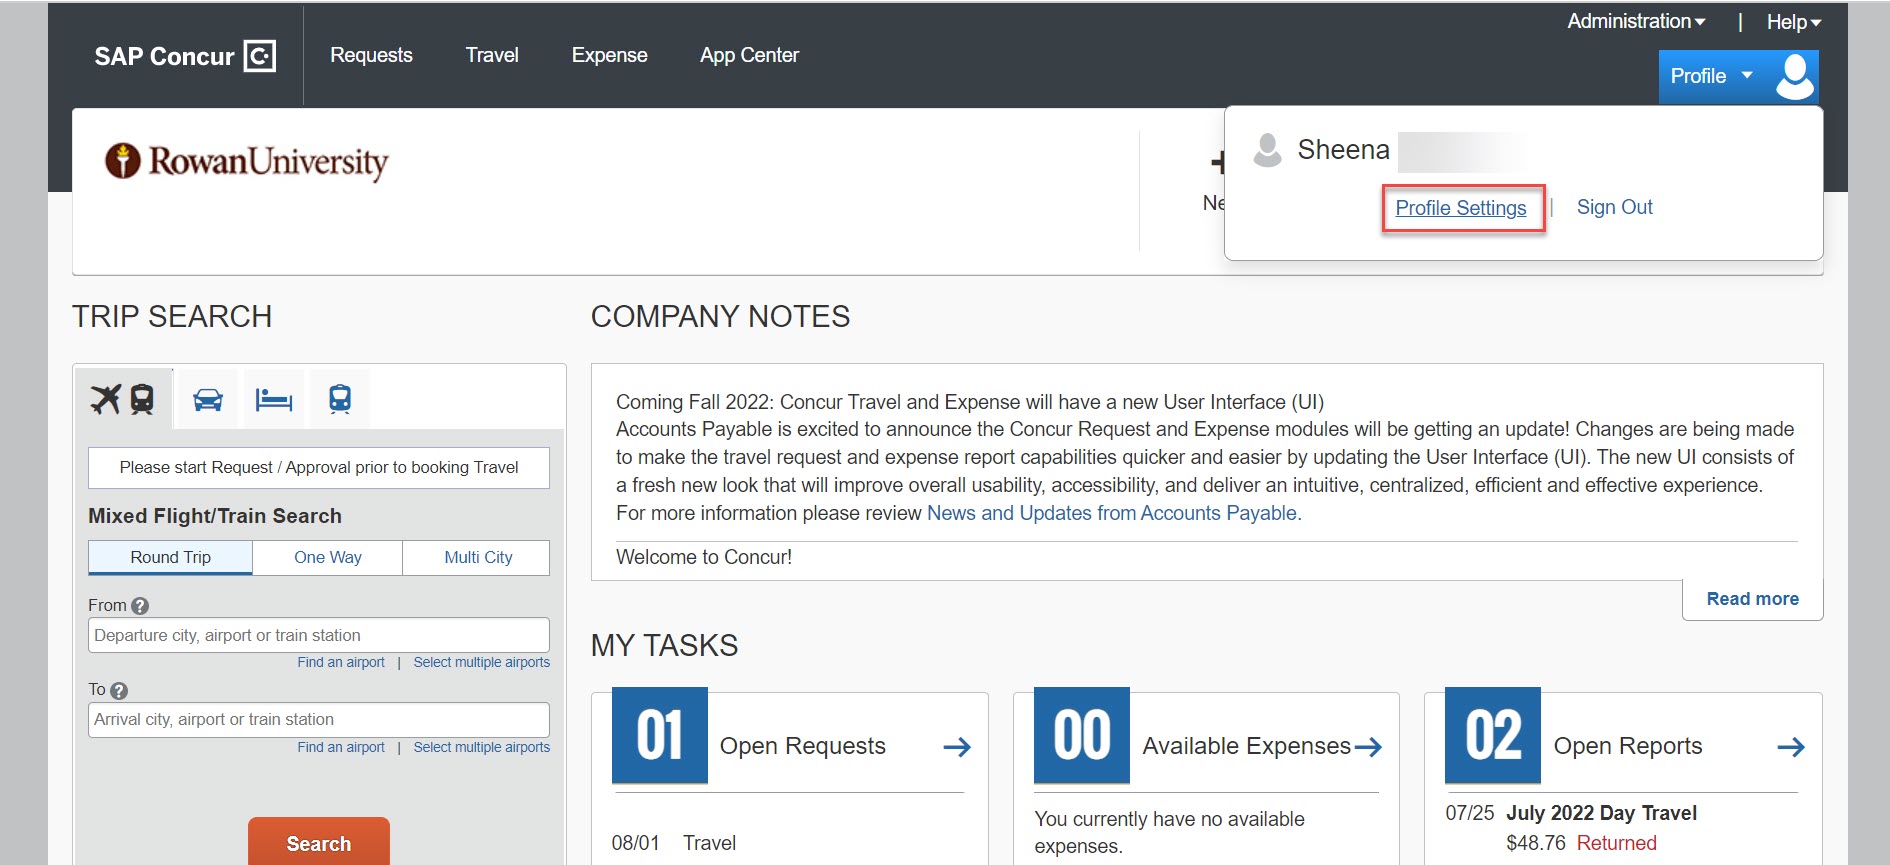Click the orange Search button
Image resolution: width=1890 pixels, height=865 pixels.
tap(319, 841)
